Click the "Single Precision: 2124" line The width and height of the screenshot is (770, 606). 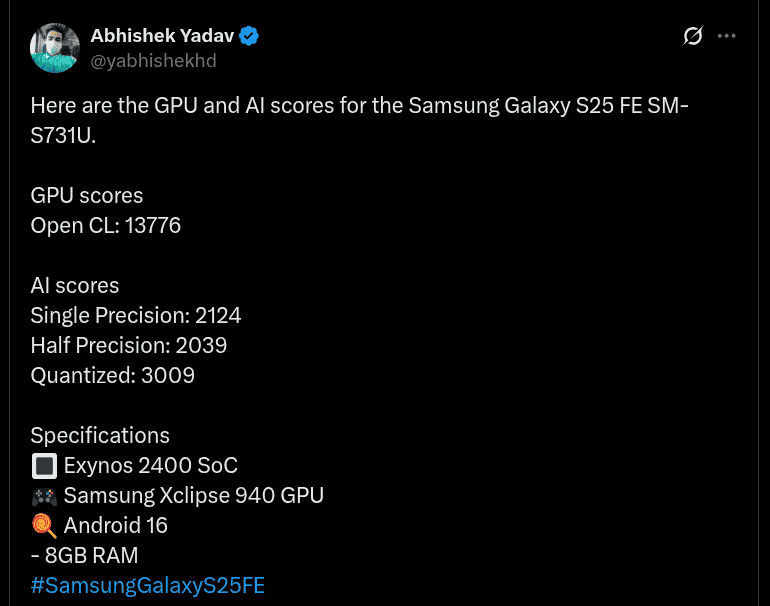[x=136, y=316]
